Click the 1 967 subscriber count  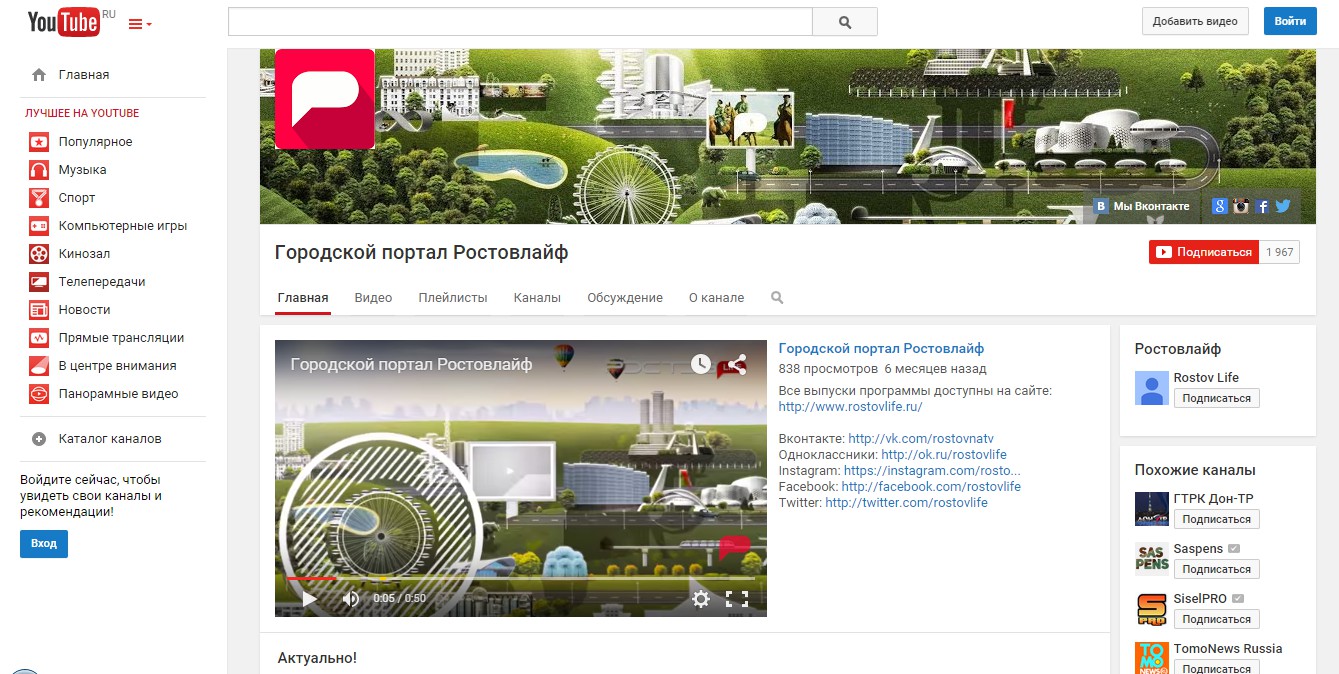(x=1280, y=252)
